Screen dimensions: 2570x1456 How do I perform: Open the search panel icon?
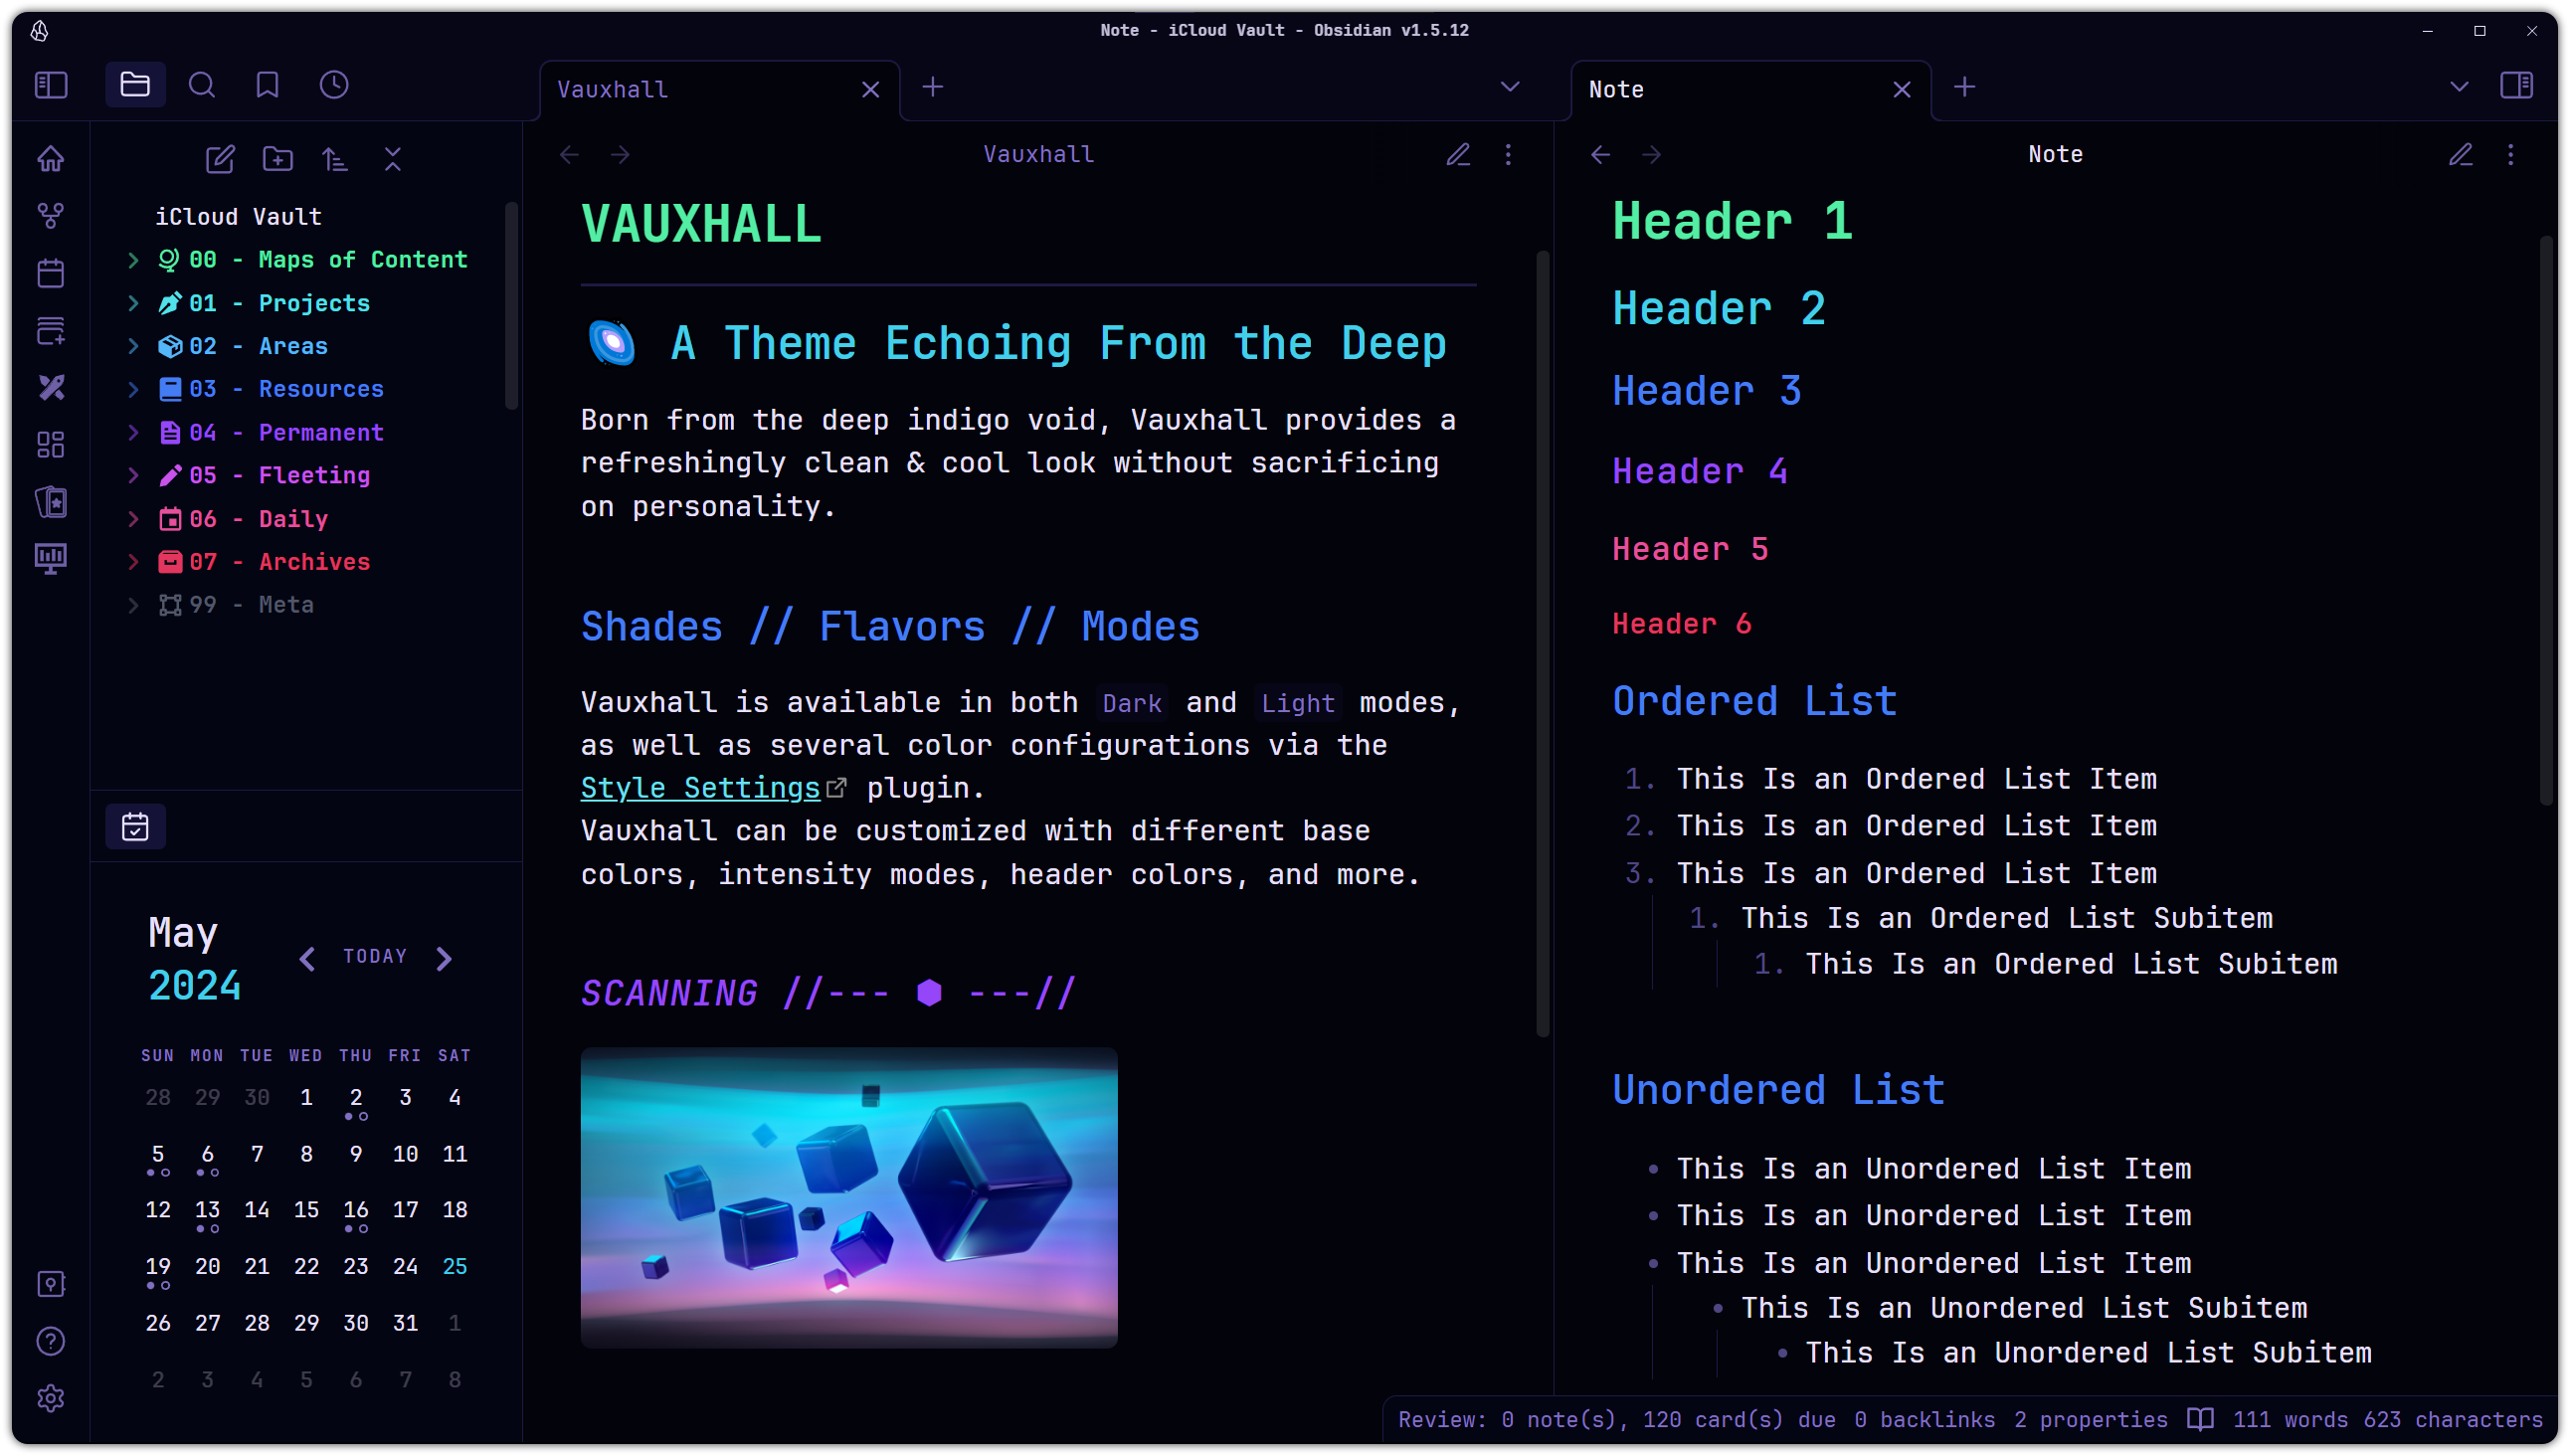pos(202,85)
